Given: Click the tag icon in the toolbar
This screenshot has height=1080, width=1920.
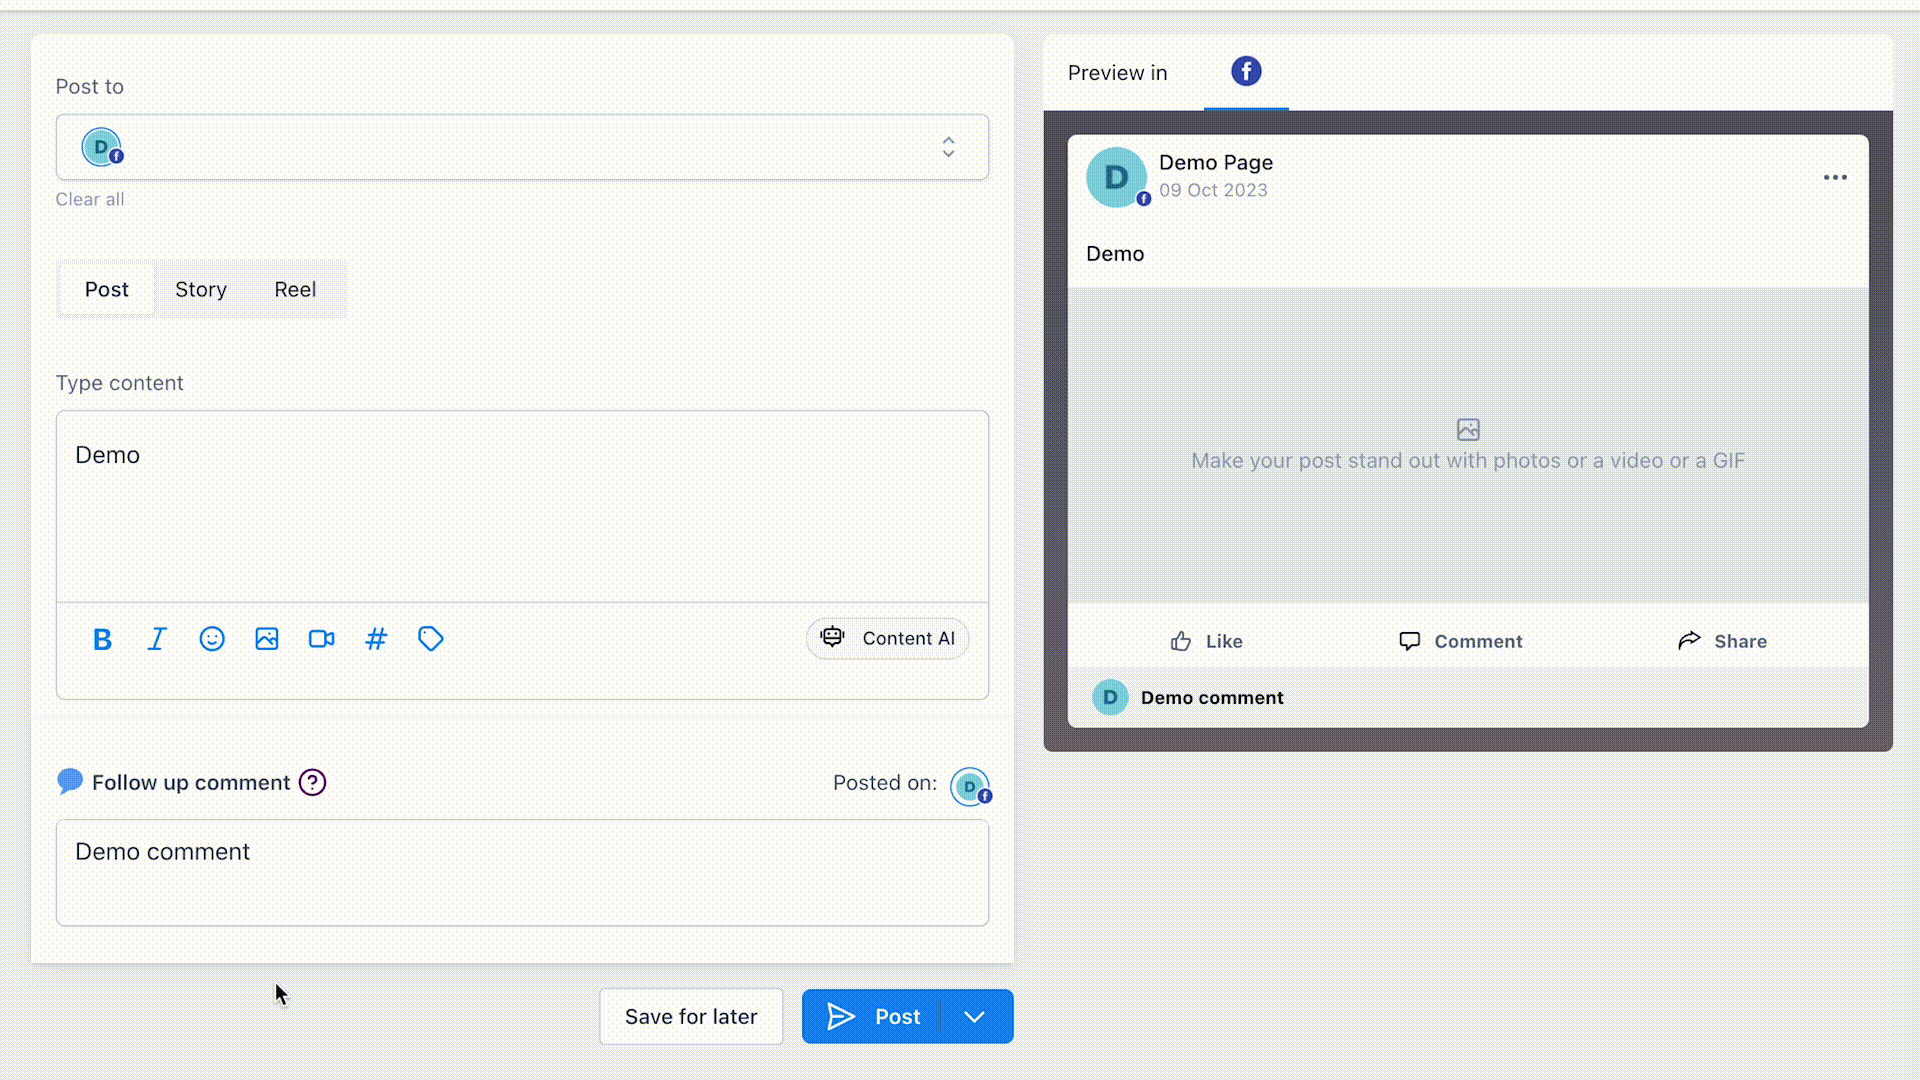Looking at the screenshot, I should coord(431,639).
